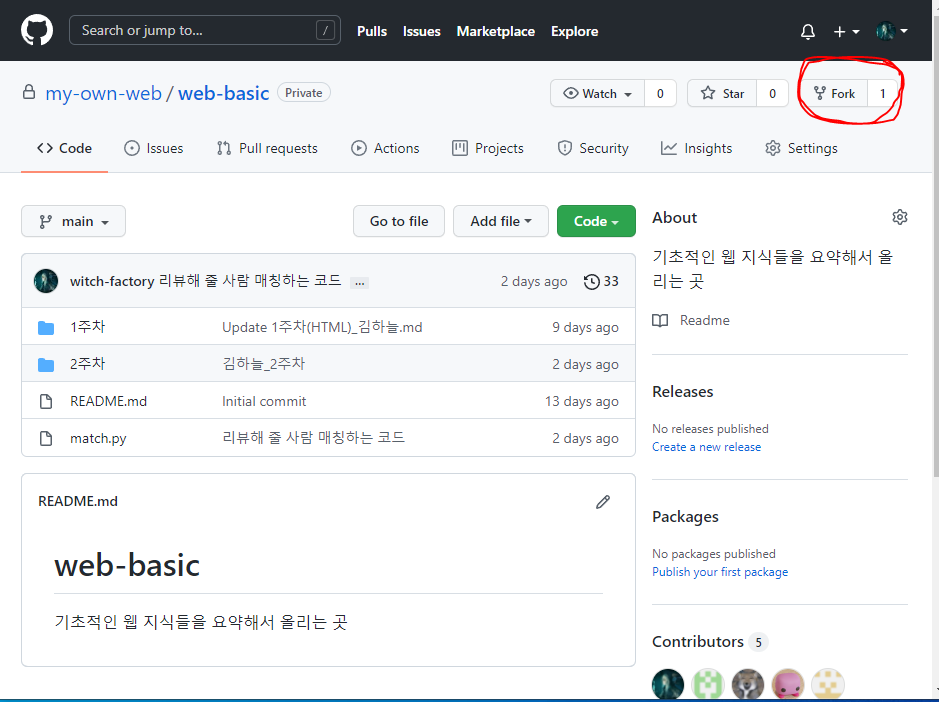Click the Search or jump to field
Viewport: 939px width, 702px height.
tap(205, 30)
